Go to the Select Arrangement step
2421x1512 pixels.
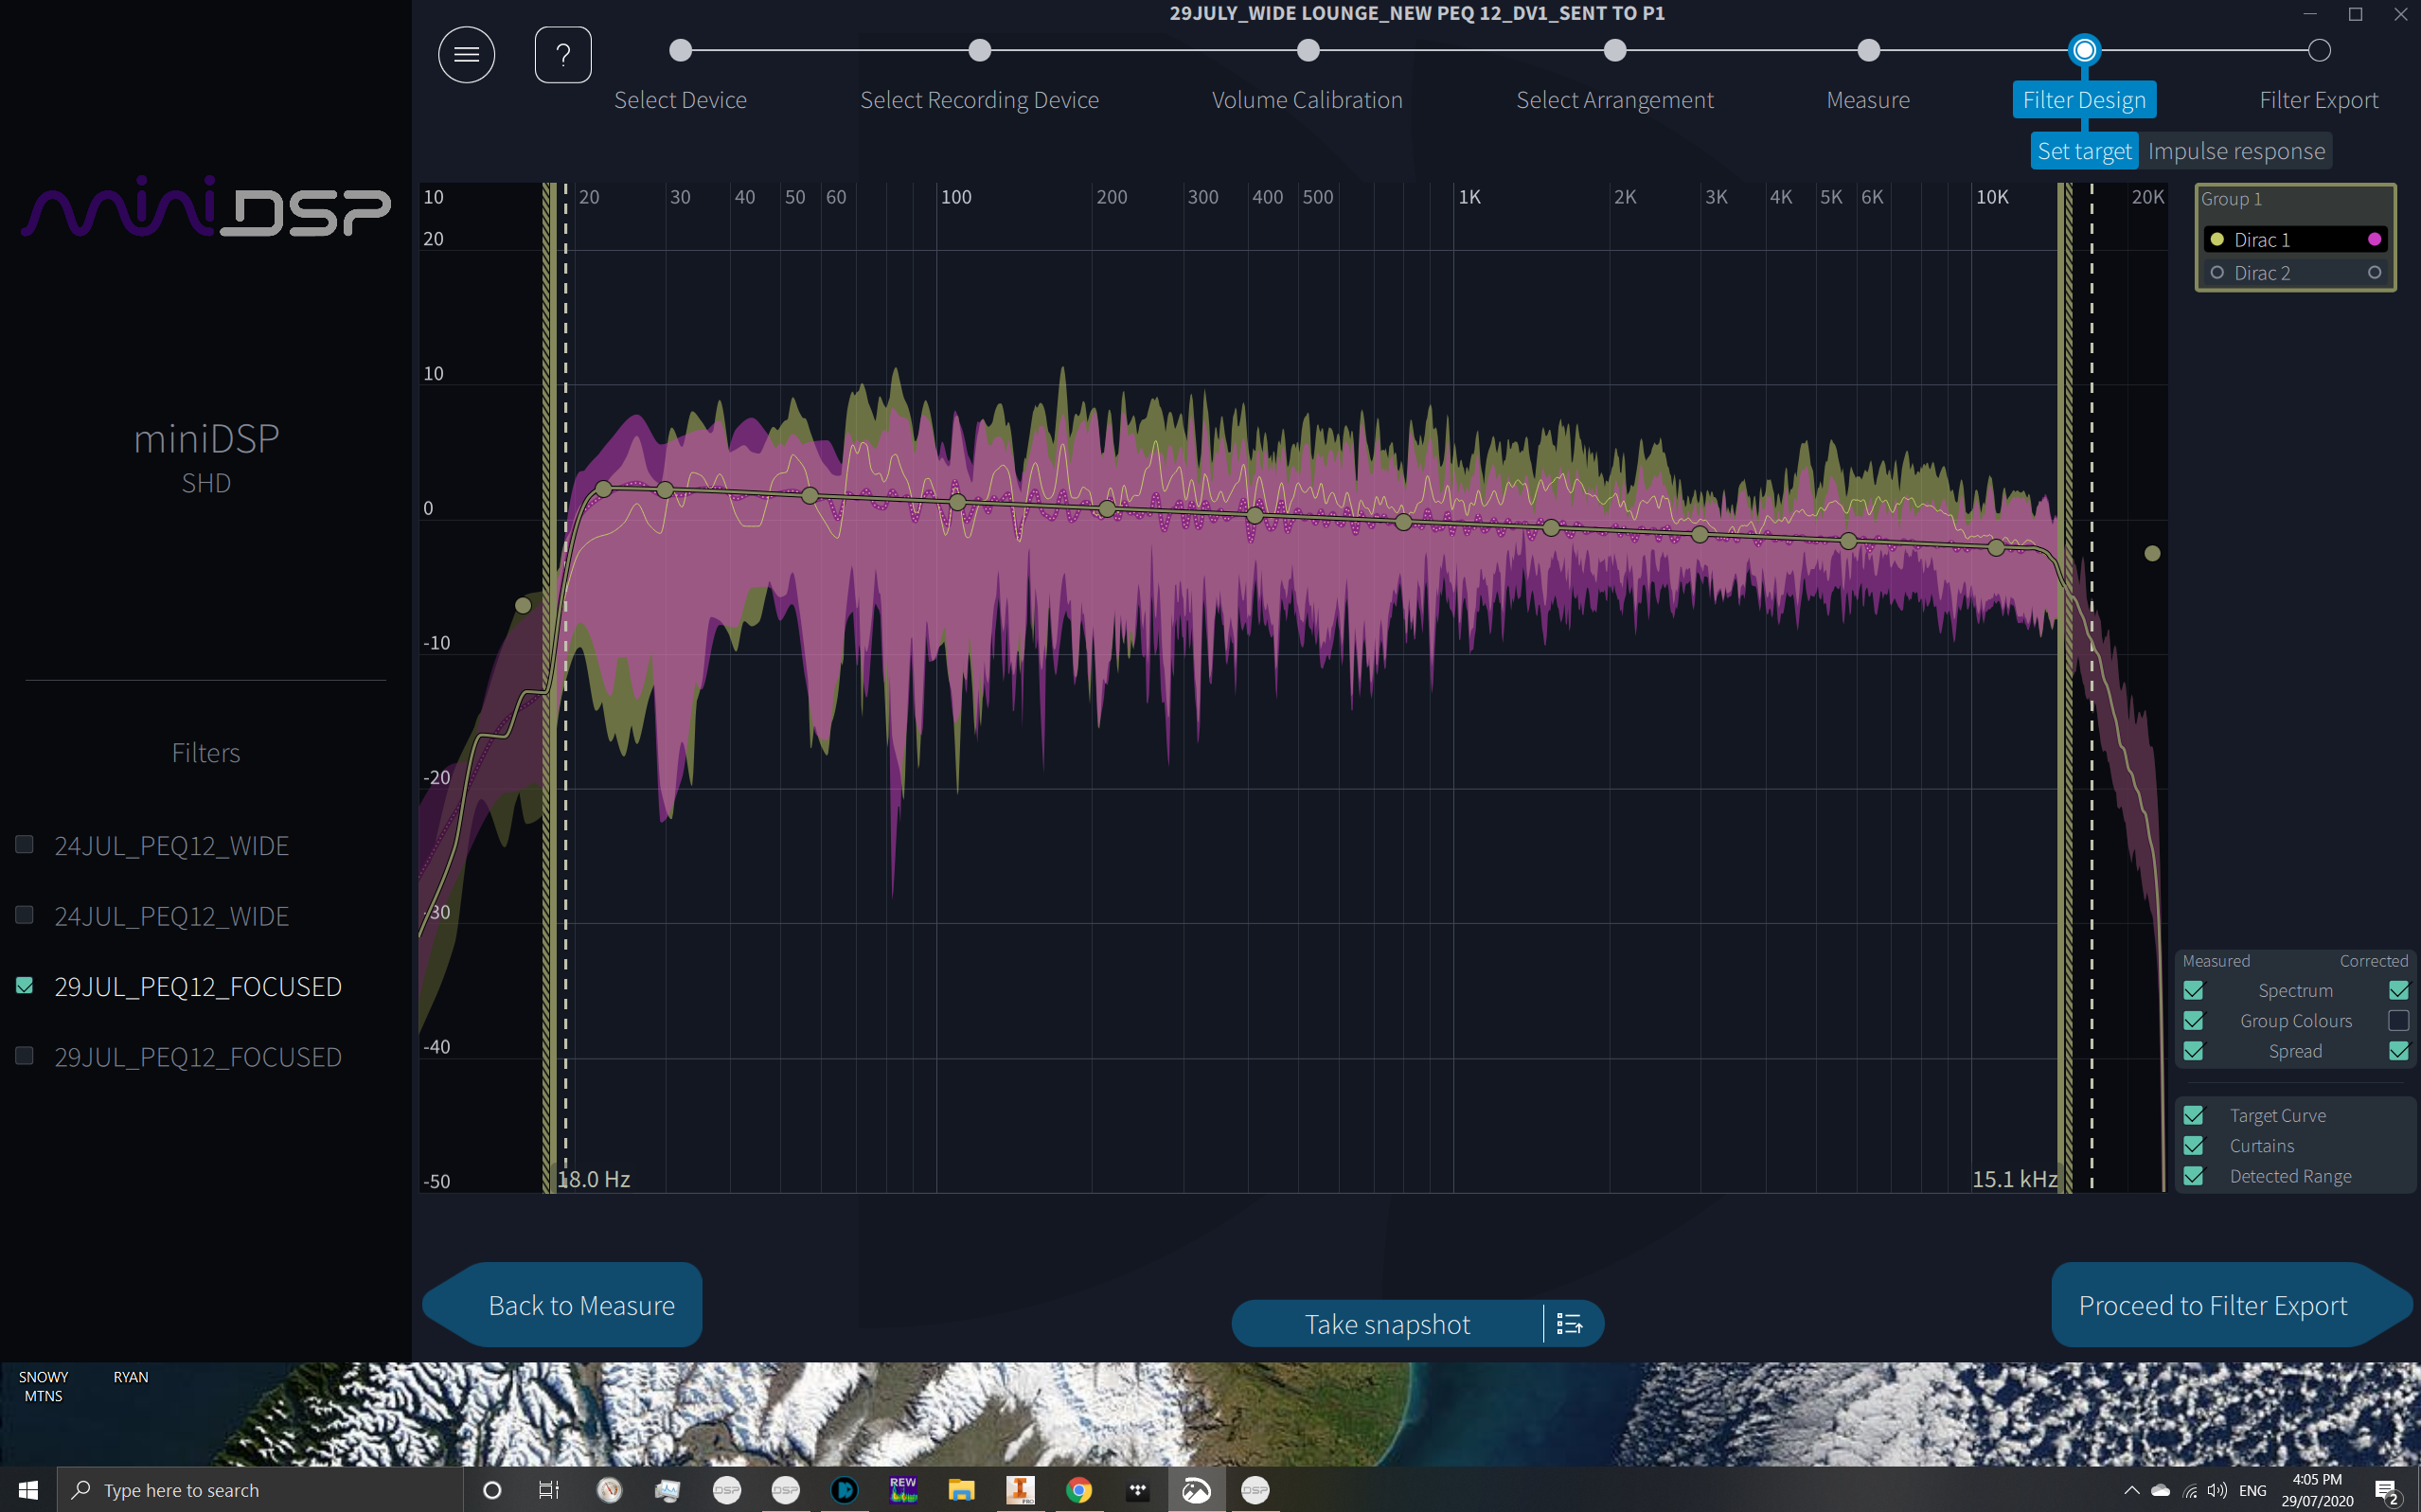point(1614,99)
